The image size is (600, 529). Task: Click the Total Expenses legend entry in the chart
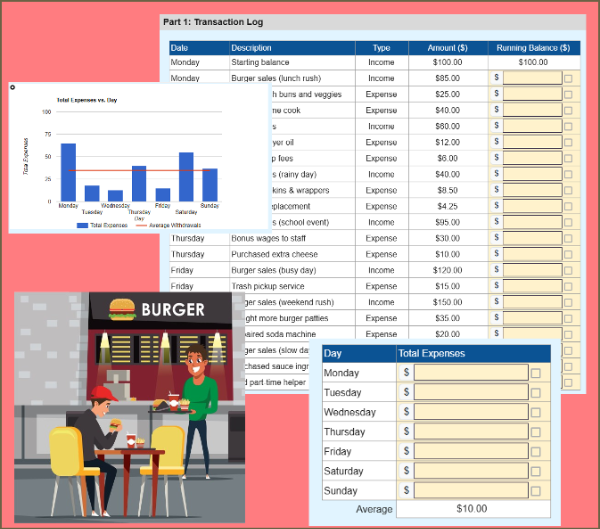pos(102,225)
